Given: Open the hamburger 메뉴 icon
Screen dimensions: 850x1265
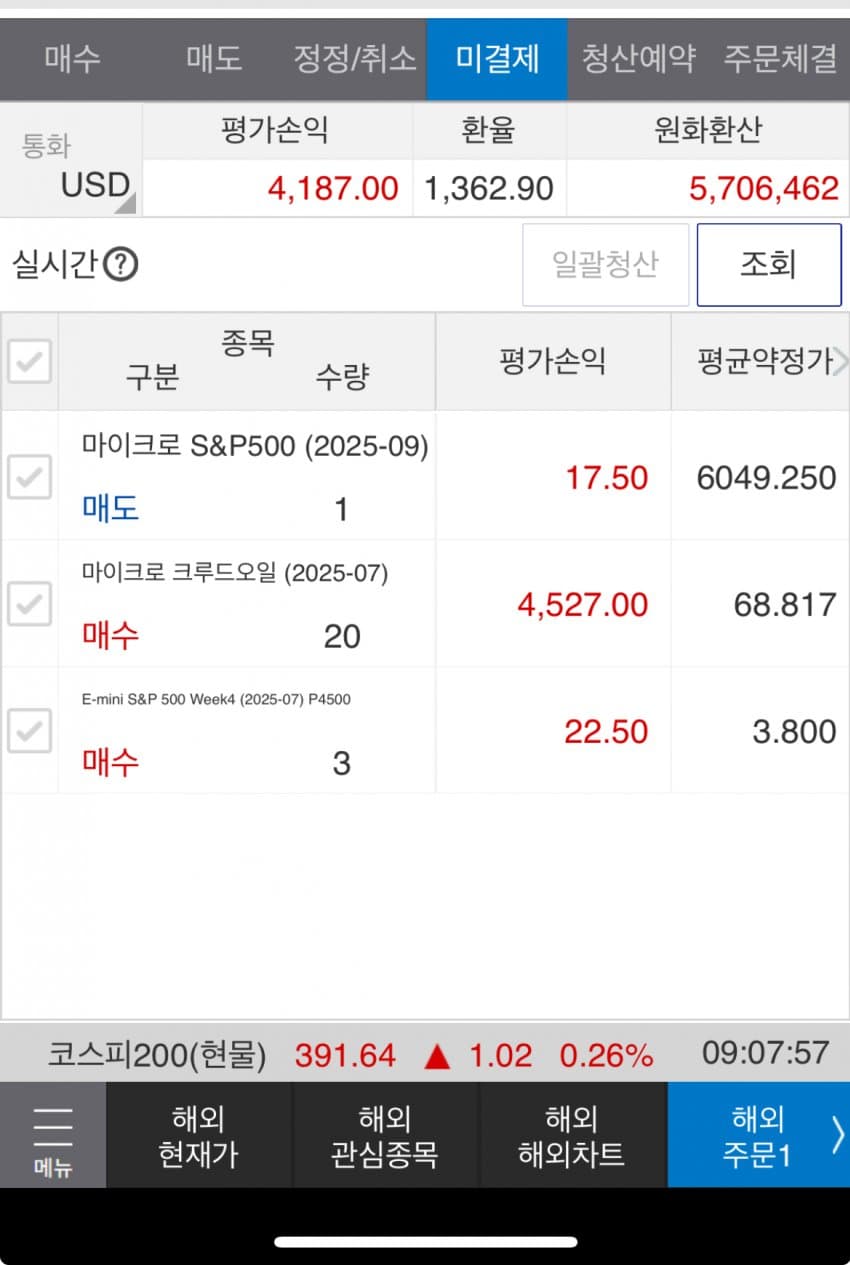Looking at the screenshot, I should tap(53, 1135).
